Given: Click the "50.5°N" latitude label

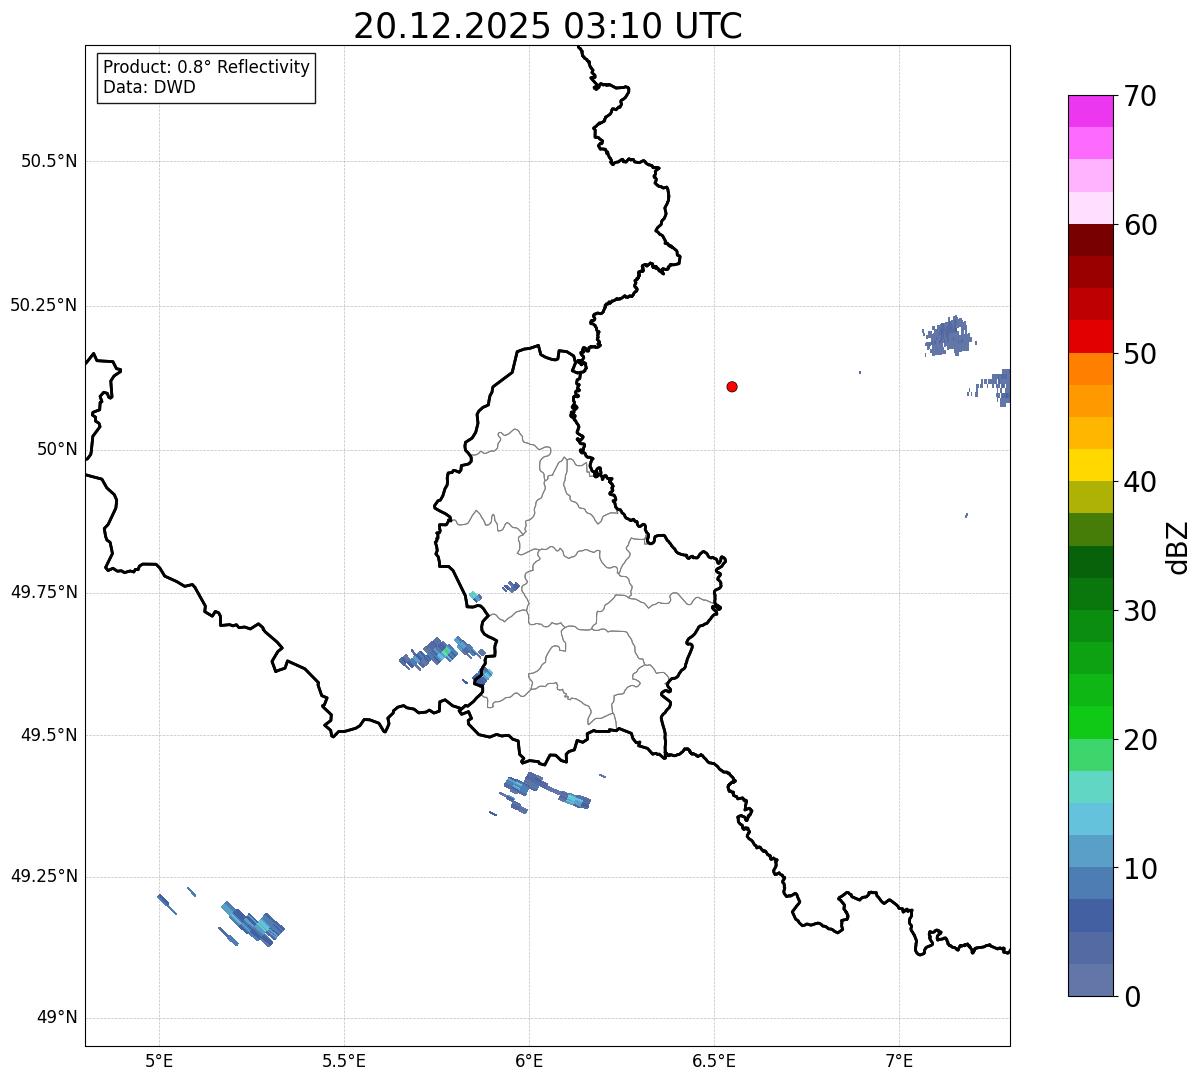Looking at the screenshot, I should [x=49, y=161].
